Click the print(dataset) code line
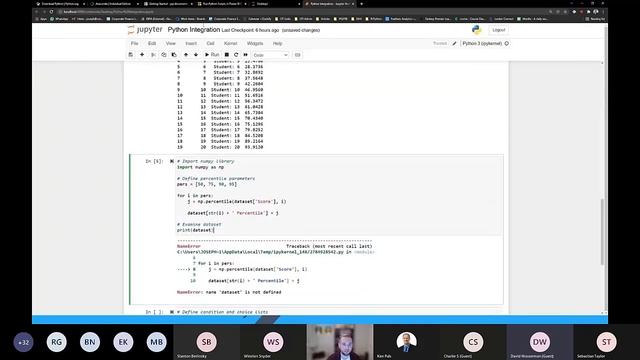This screenshot has width=640, height=360. coord(195,230)
